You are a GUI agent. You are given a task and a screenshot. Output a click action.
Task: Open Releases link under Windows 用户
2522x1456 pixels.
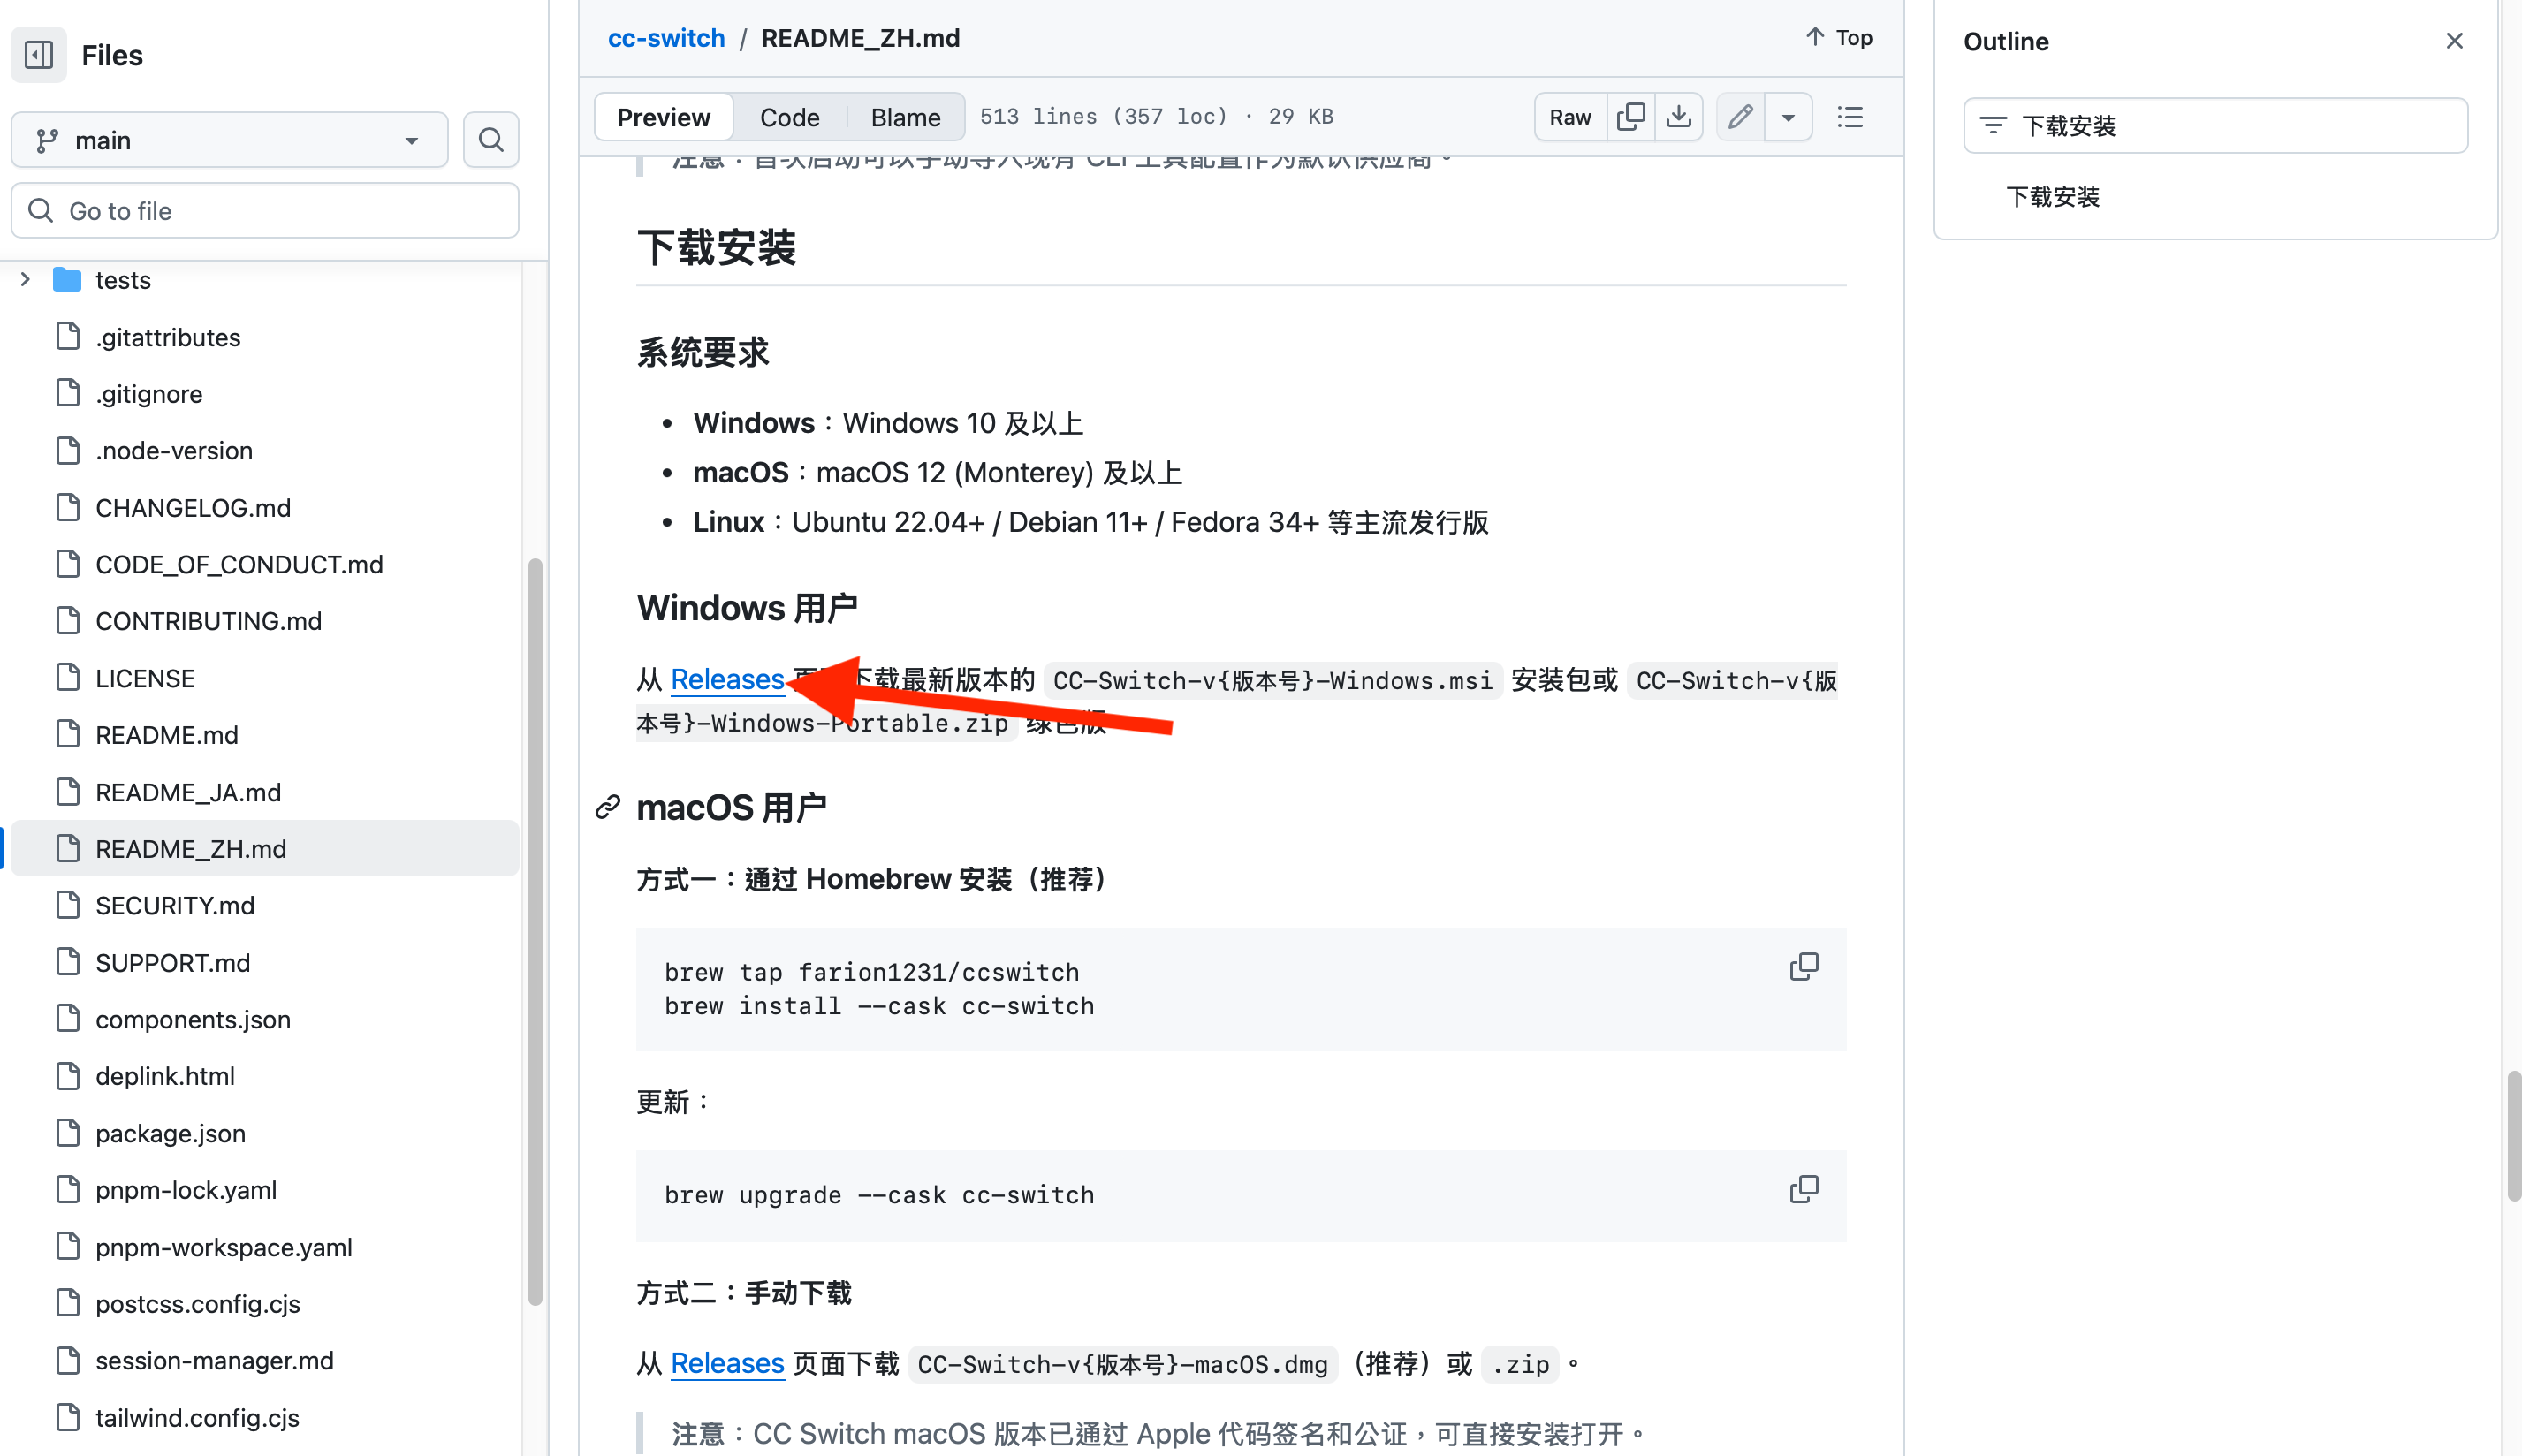[727, 680]
